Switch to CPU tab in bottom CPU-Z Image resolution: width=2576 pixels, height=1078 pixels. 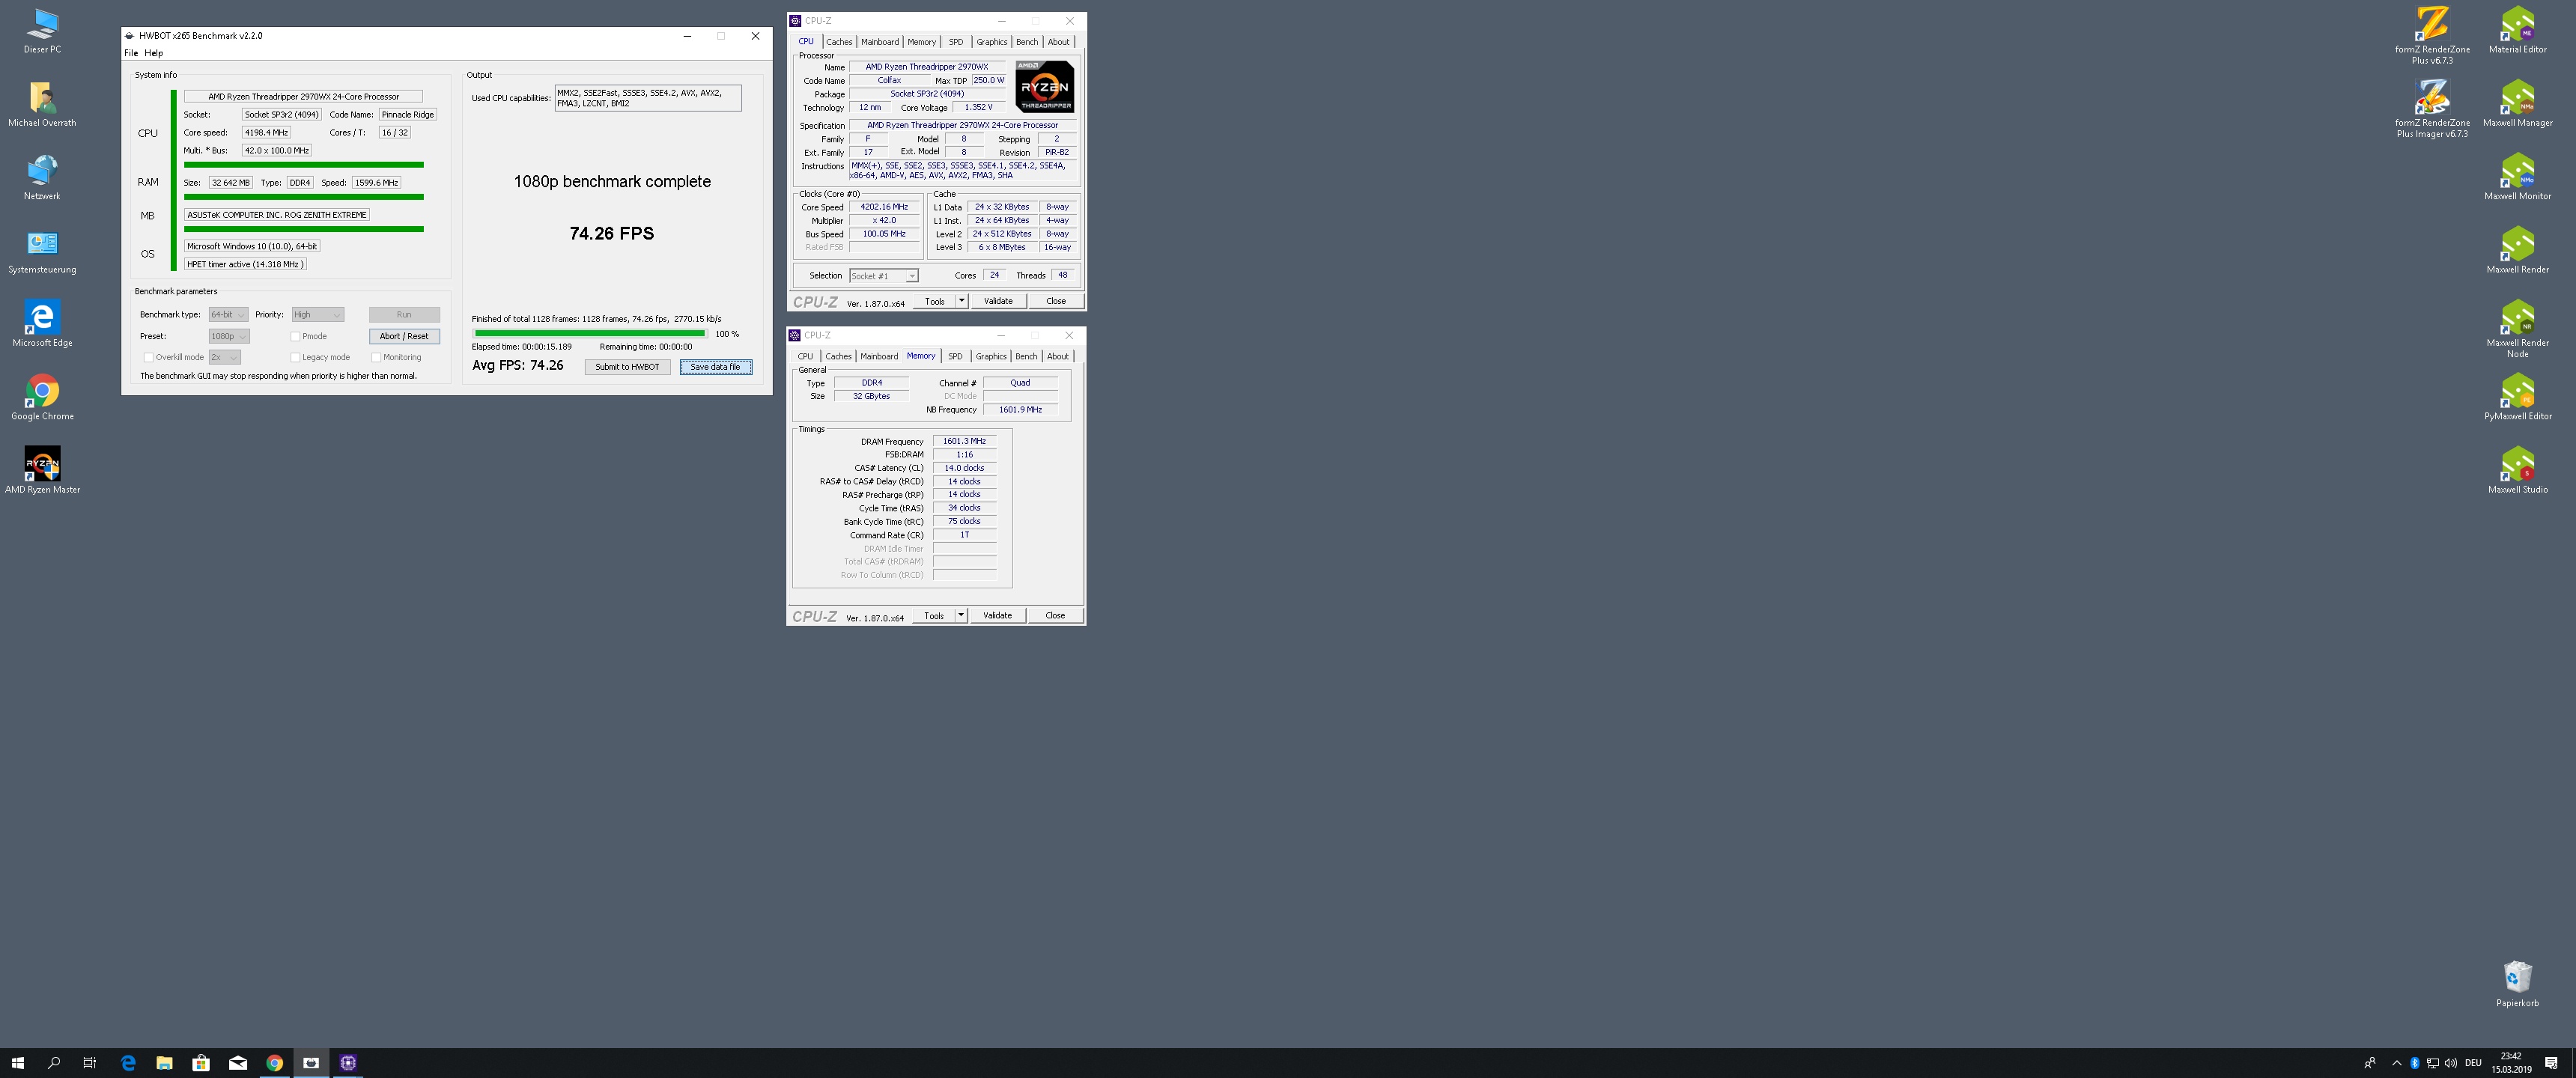click(x=805, y=356)
